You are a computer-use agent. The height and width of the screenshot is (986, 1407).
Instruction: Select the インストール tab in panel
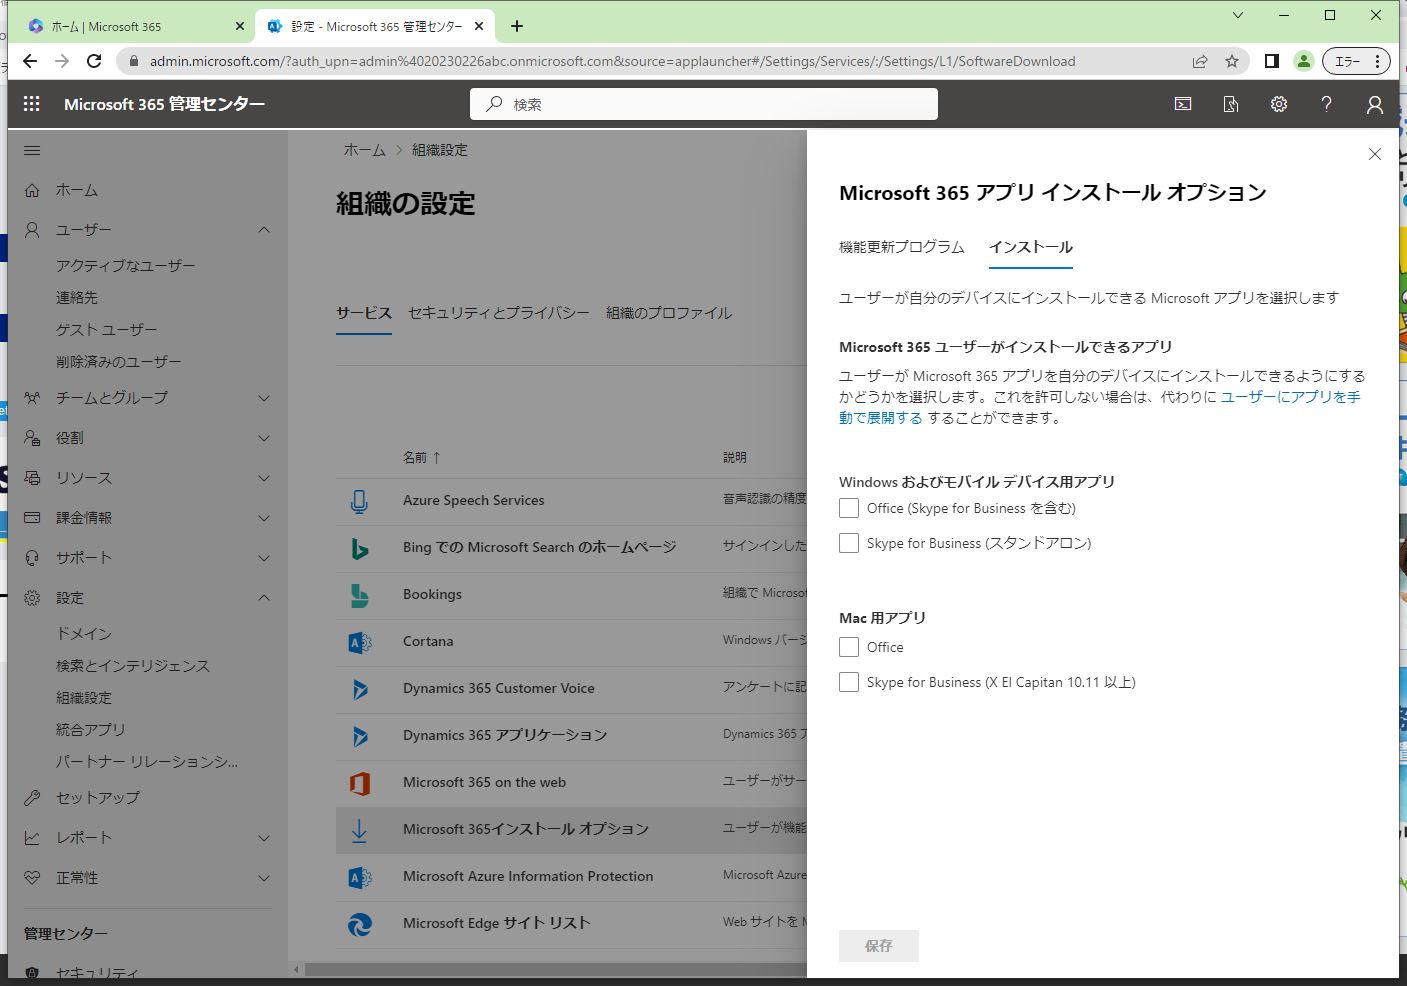pos(1031,247)
